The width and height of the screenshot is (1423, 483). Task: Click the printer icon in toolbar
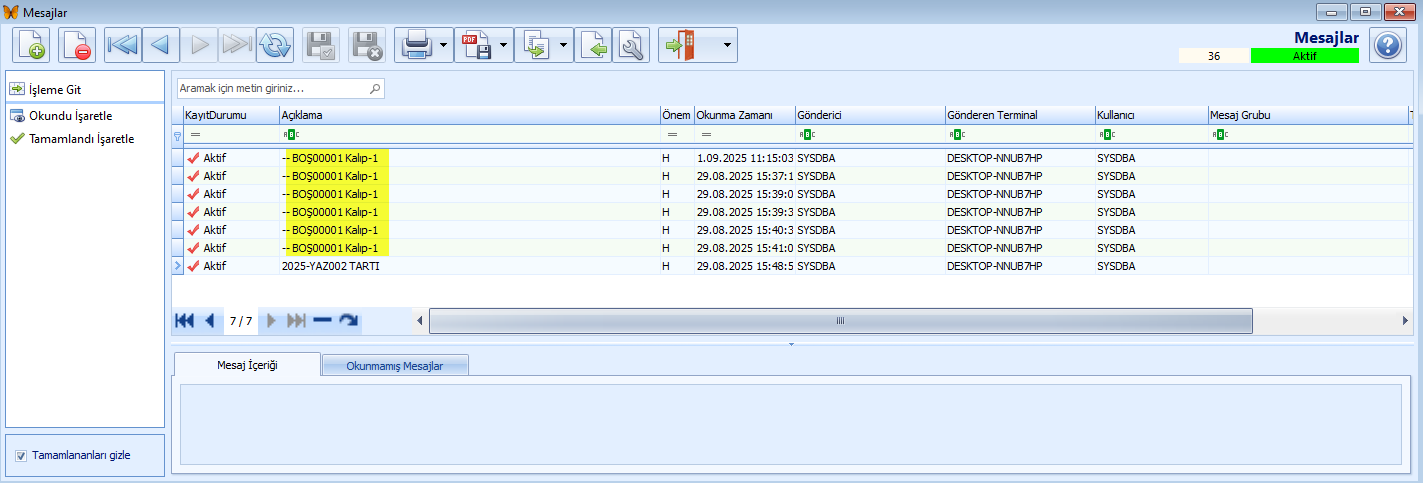[416, 45]
